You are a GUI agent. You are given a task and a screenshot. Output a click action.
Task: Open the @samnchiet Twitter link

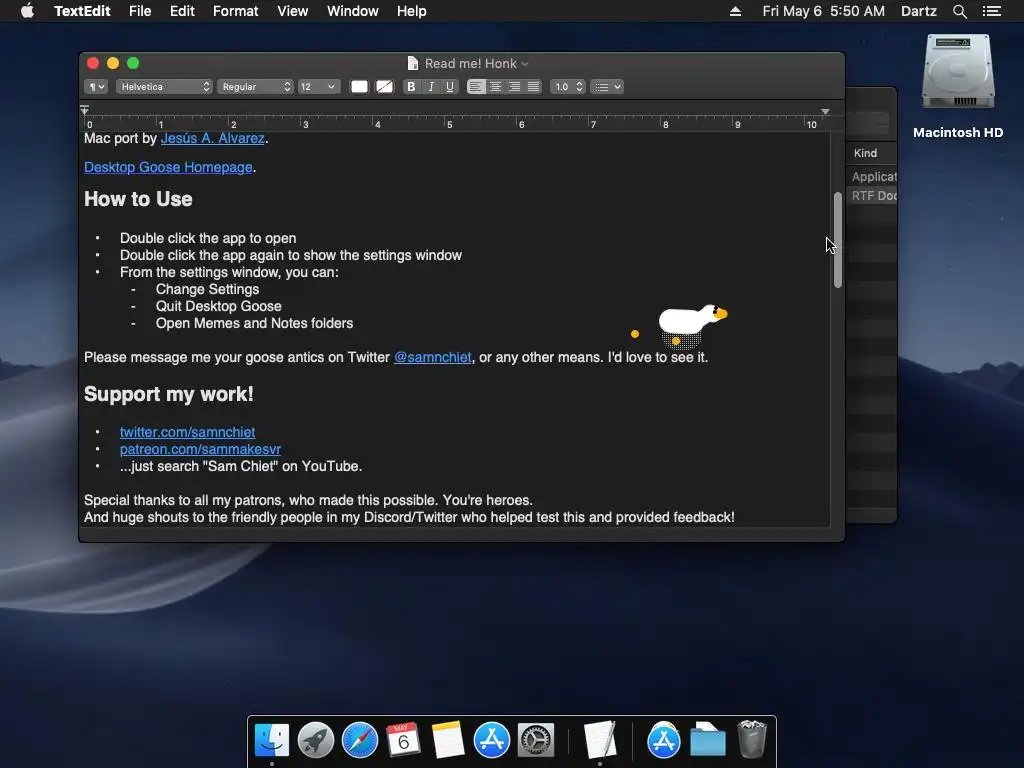pos(432,357)
